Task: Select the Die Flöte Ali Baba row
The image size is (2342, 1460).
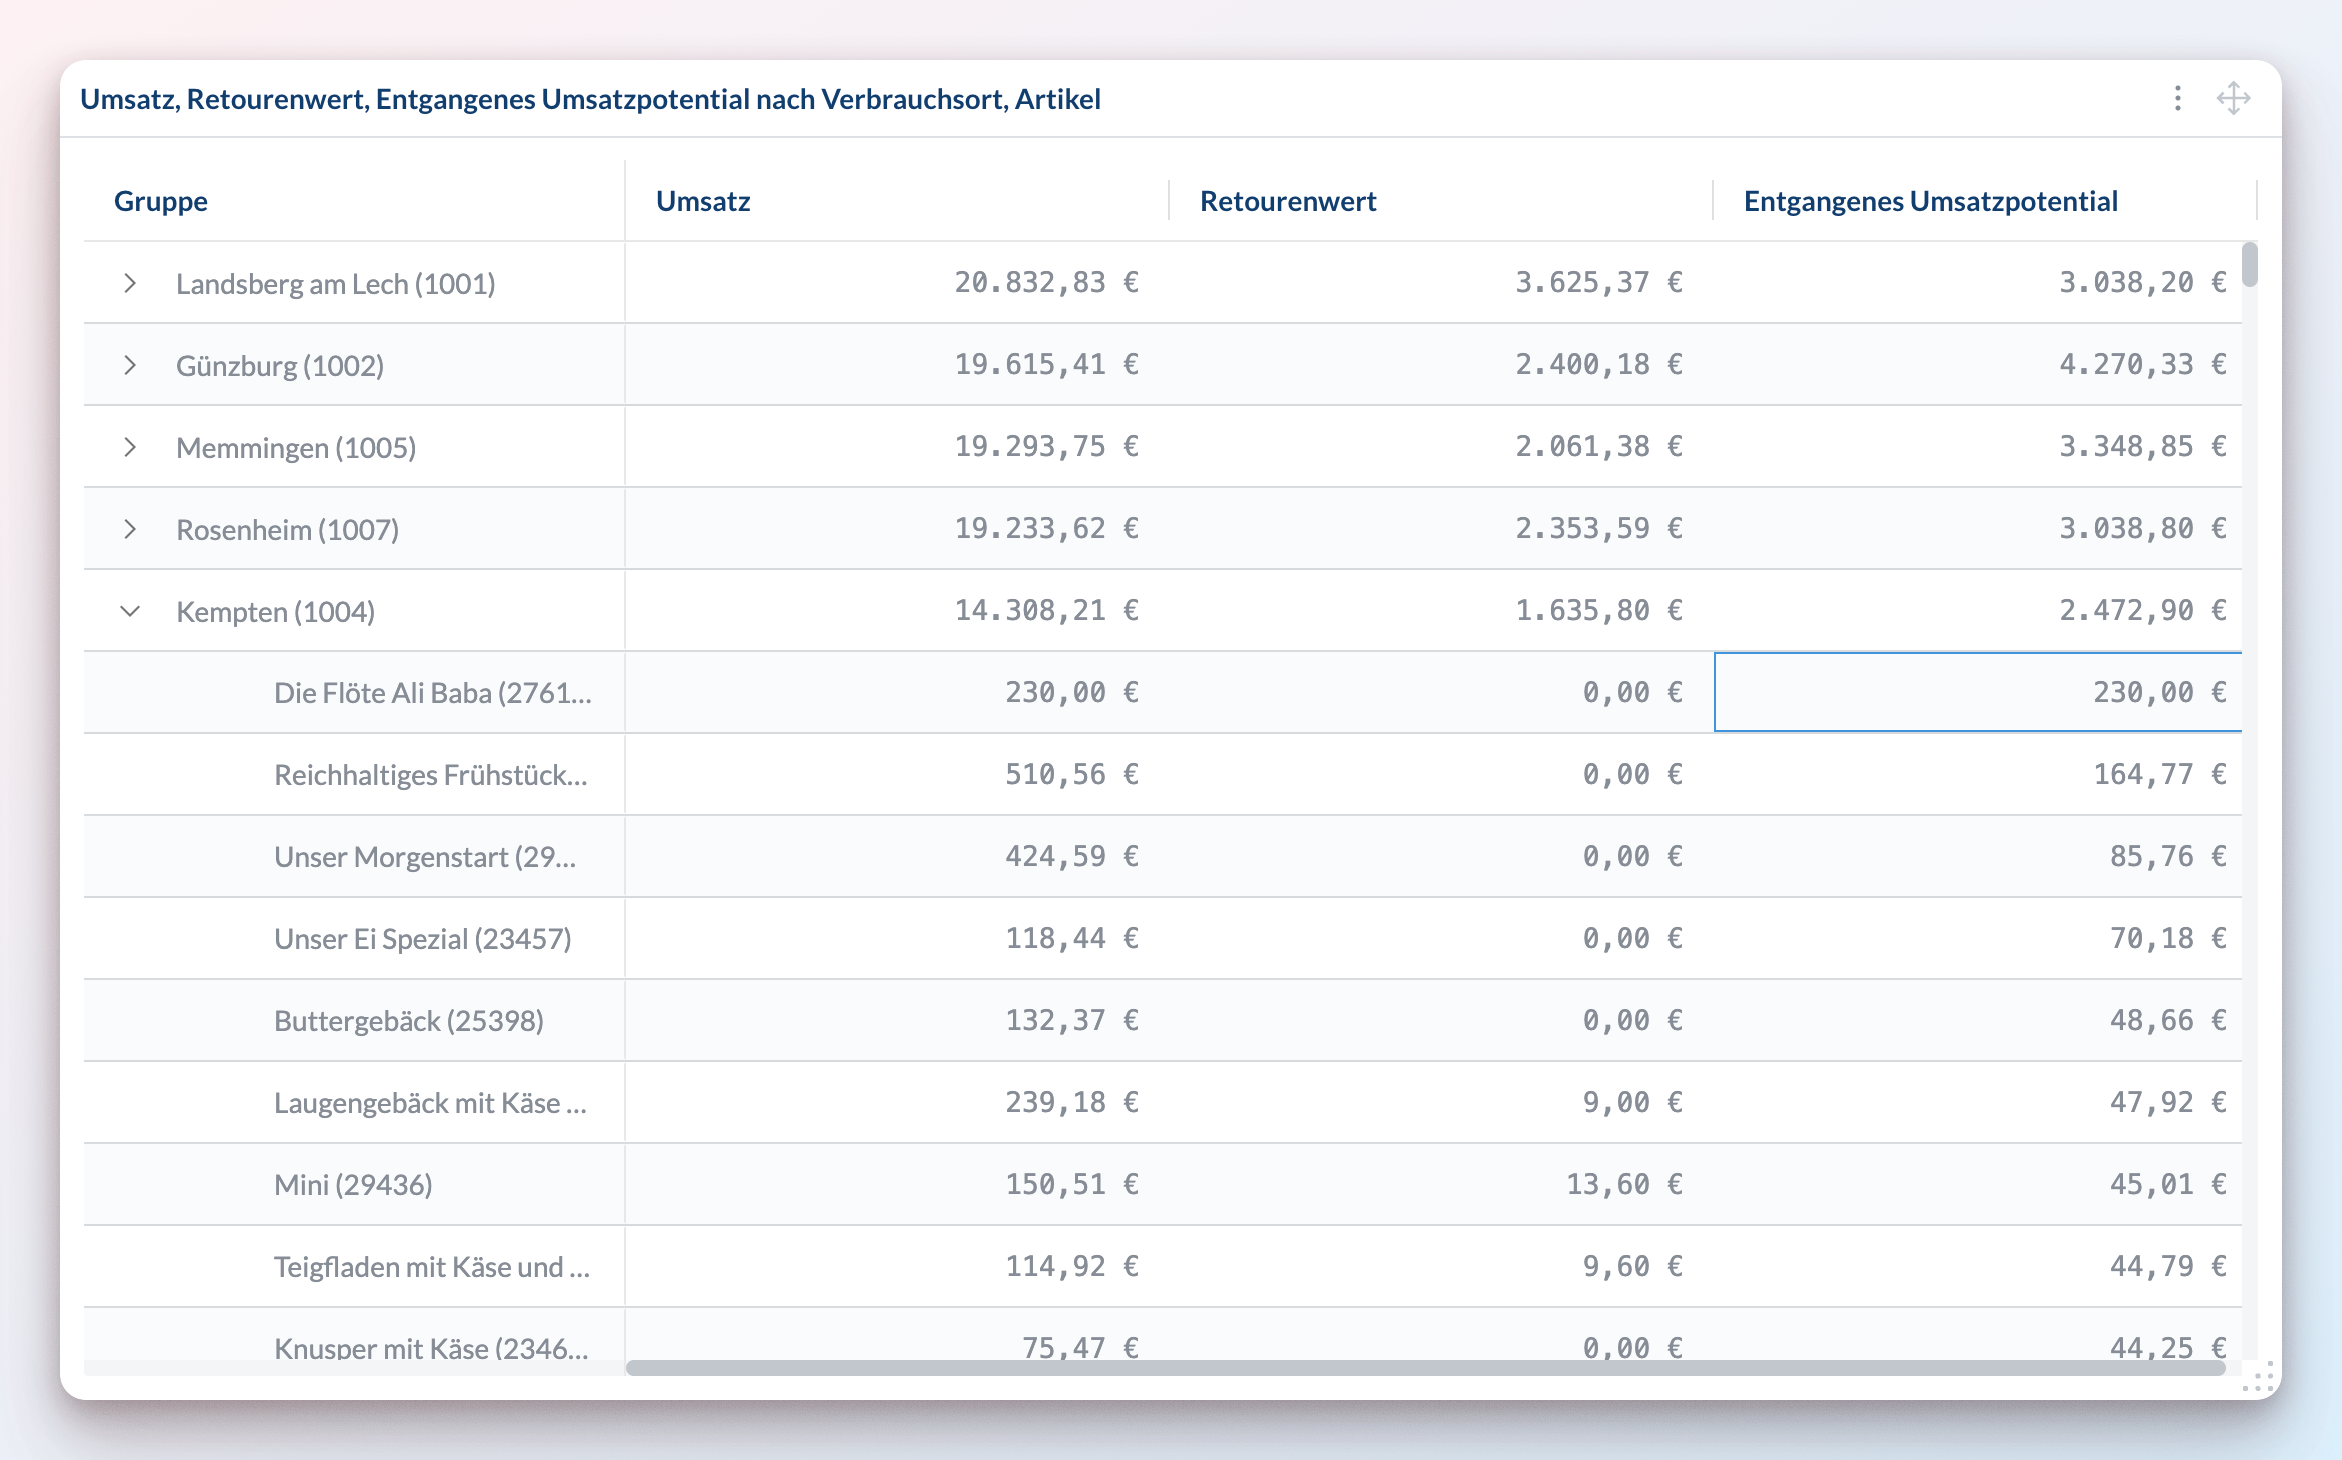Action: click(432, 693)
